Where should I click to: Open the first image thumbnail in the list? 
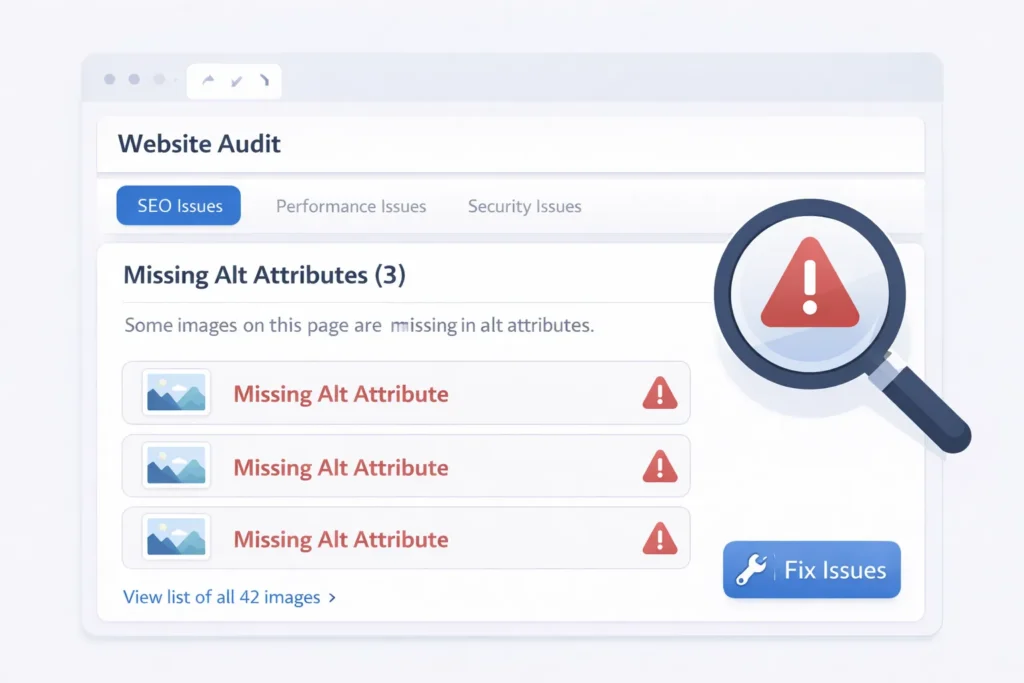[x=176, y=393]
